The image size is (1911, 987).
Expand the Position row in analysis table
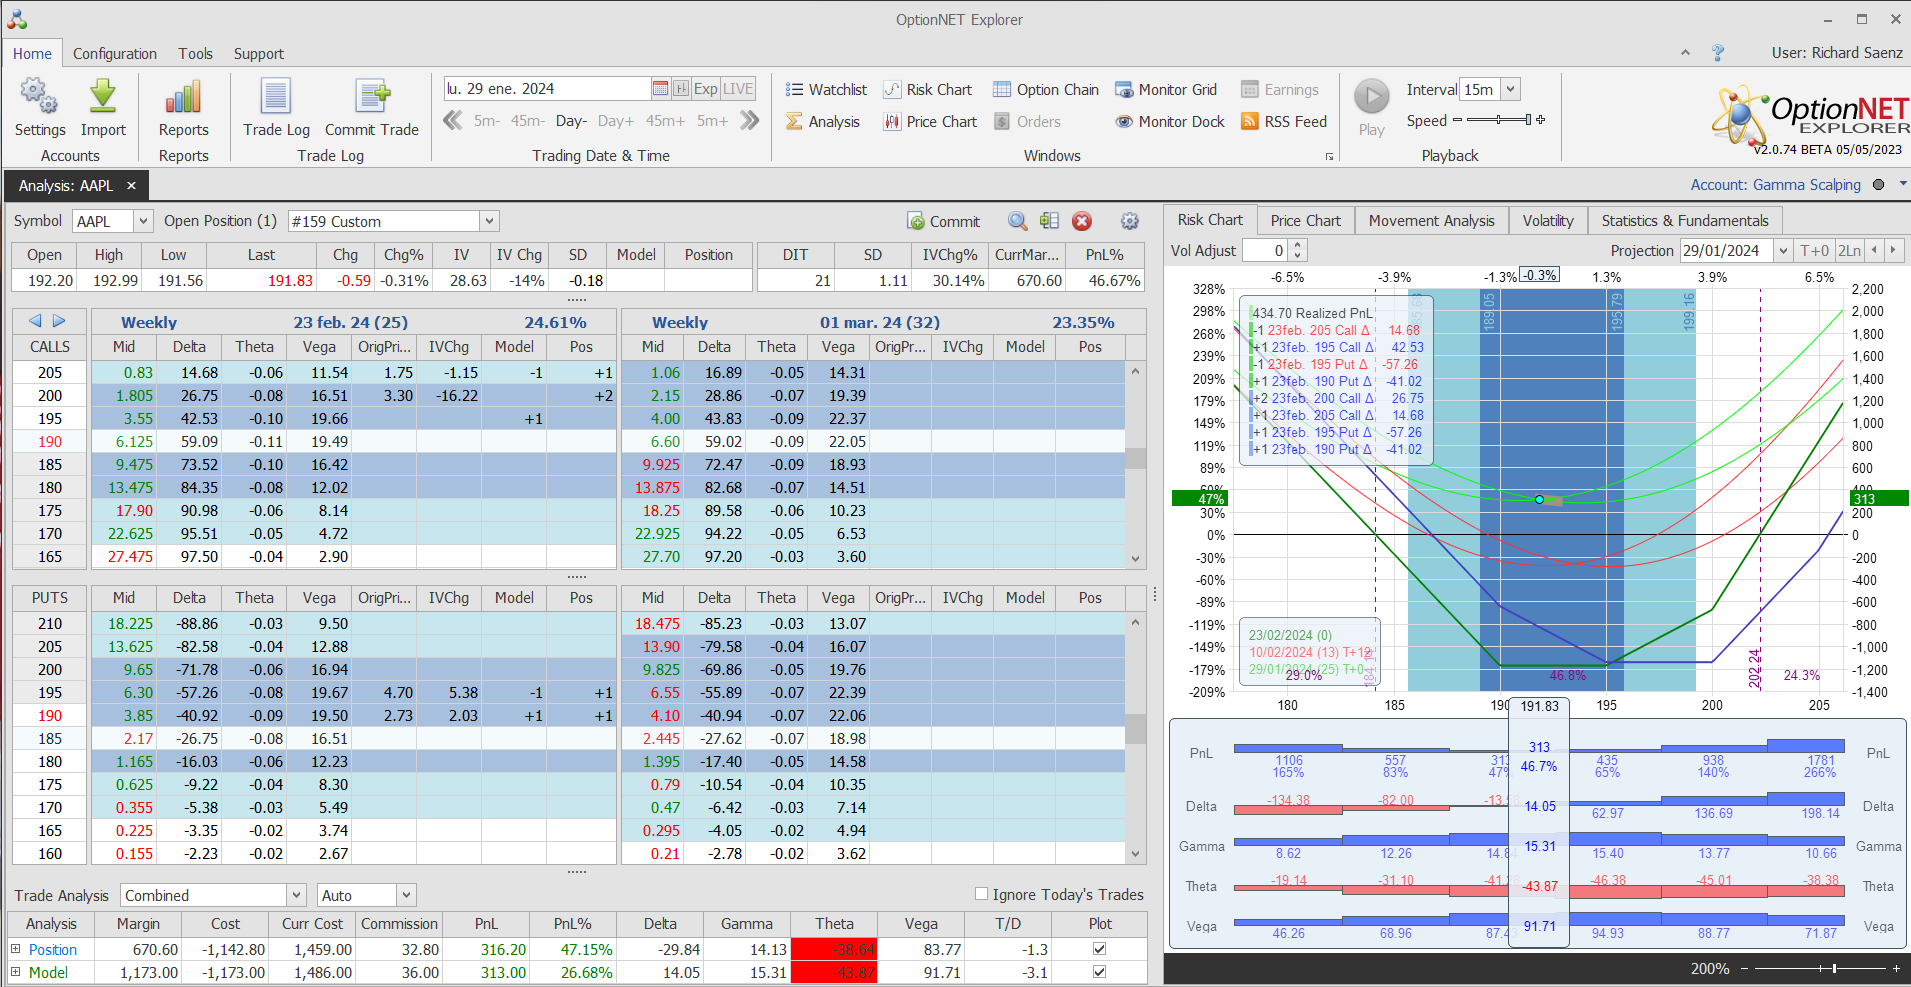coord(15,949)
